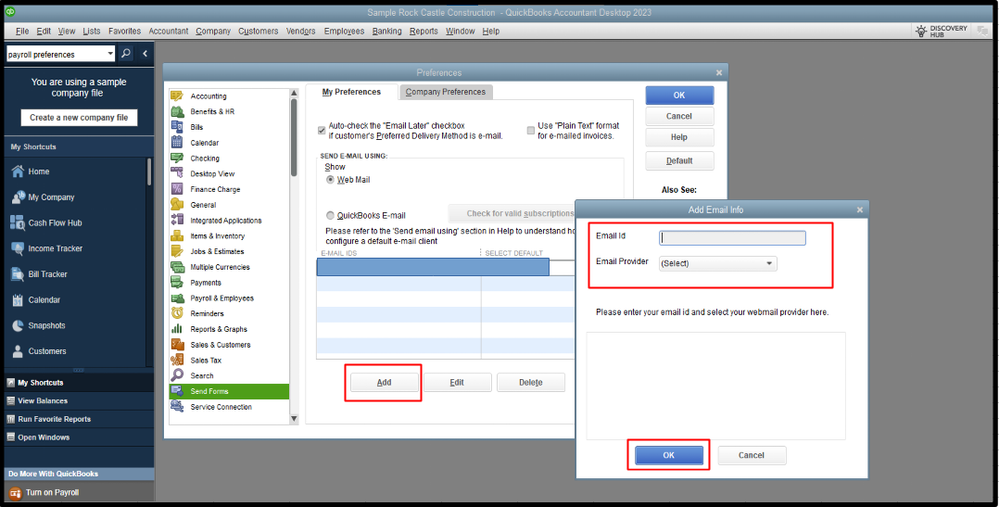
Task: Click the Delete email button
Action: click(531, 382)
